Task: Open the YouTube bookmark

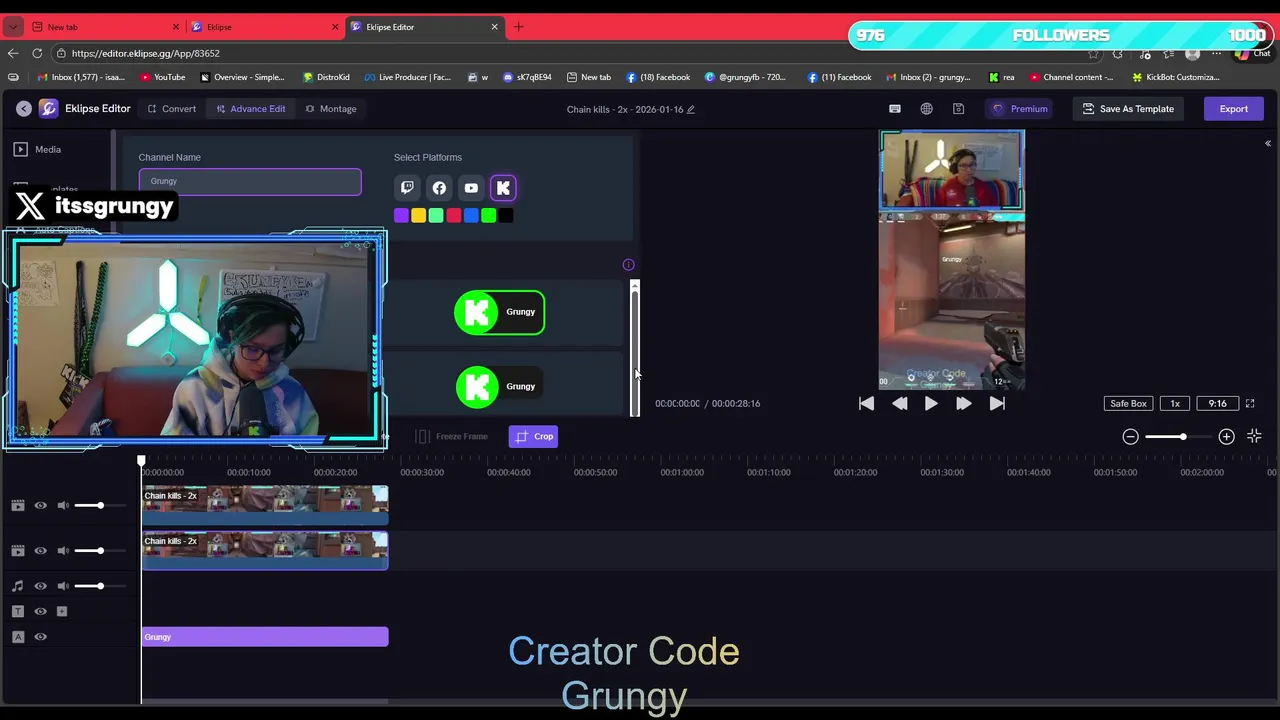Action: 163,77
